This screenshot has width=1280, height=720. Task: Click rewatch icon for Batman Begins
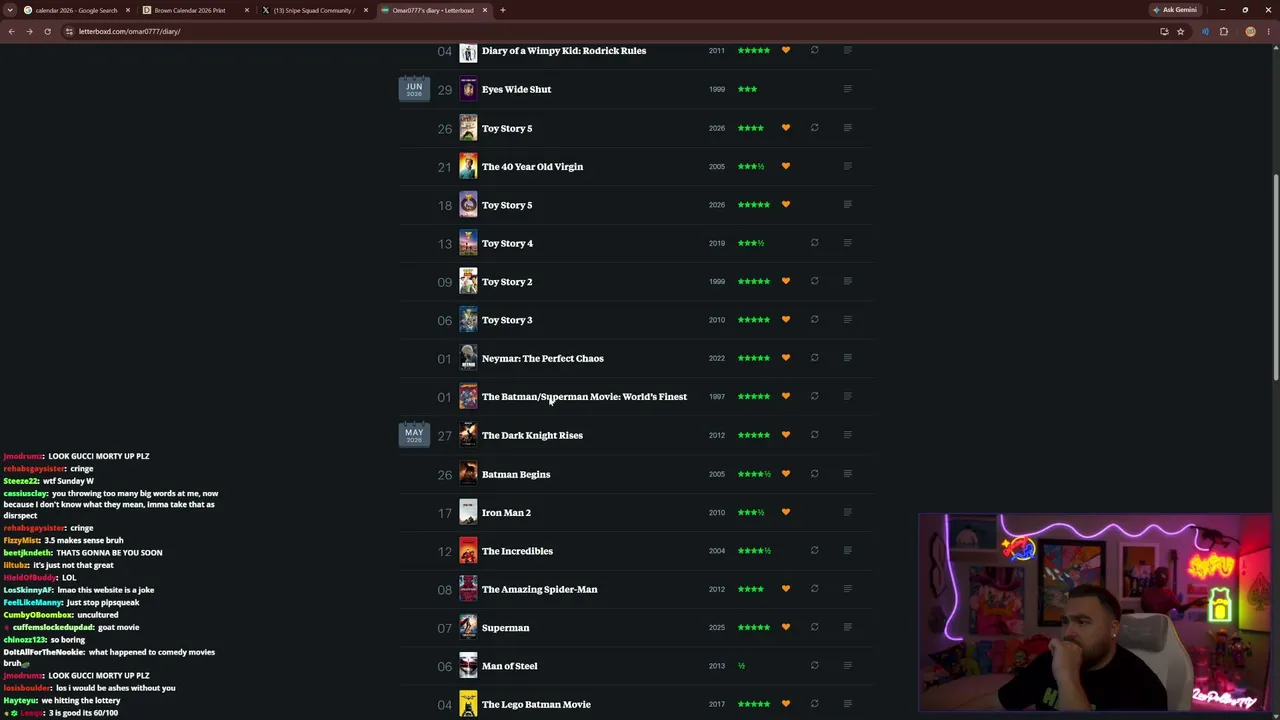pyautogui.click(x=814, y=474)
